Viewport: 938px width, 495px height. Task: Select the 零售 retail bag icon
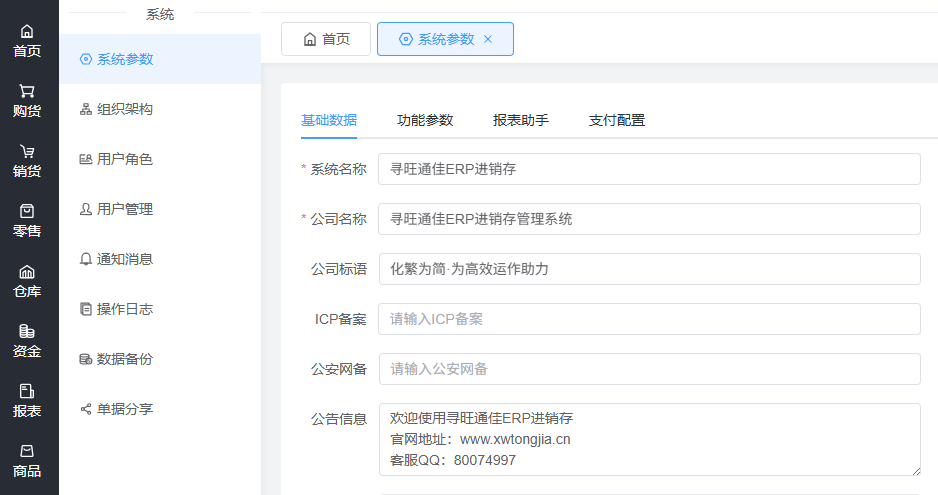(27, 211)
